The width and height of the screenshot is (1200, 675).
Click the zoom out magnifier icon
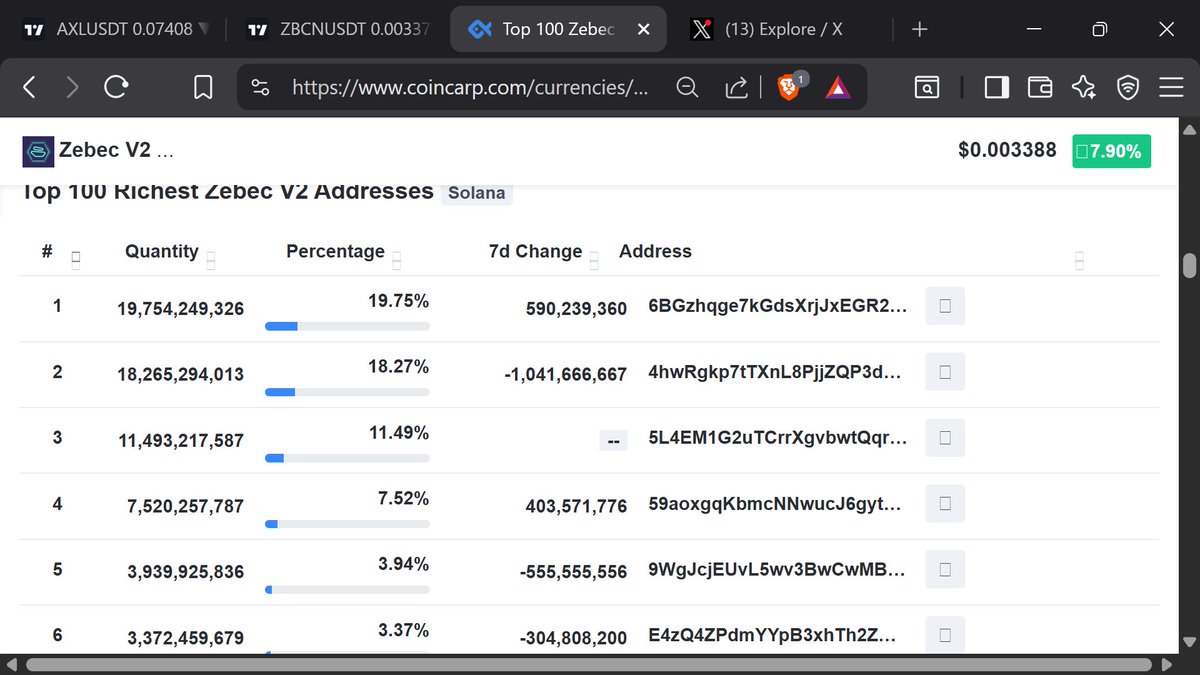pyautogui.click(x=687, y=88)
